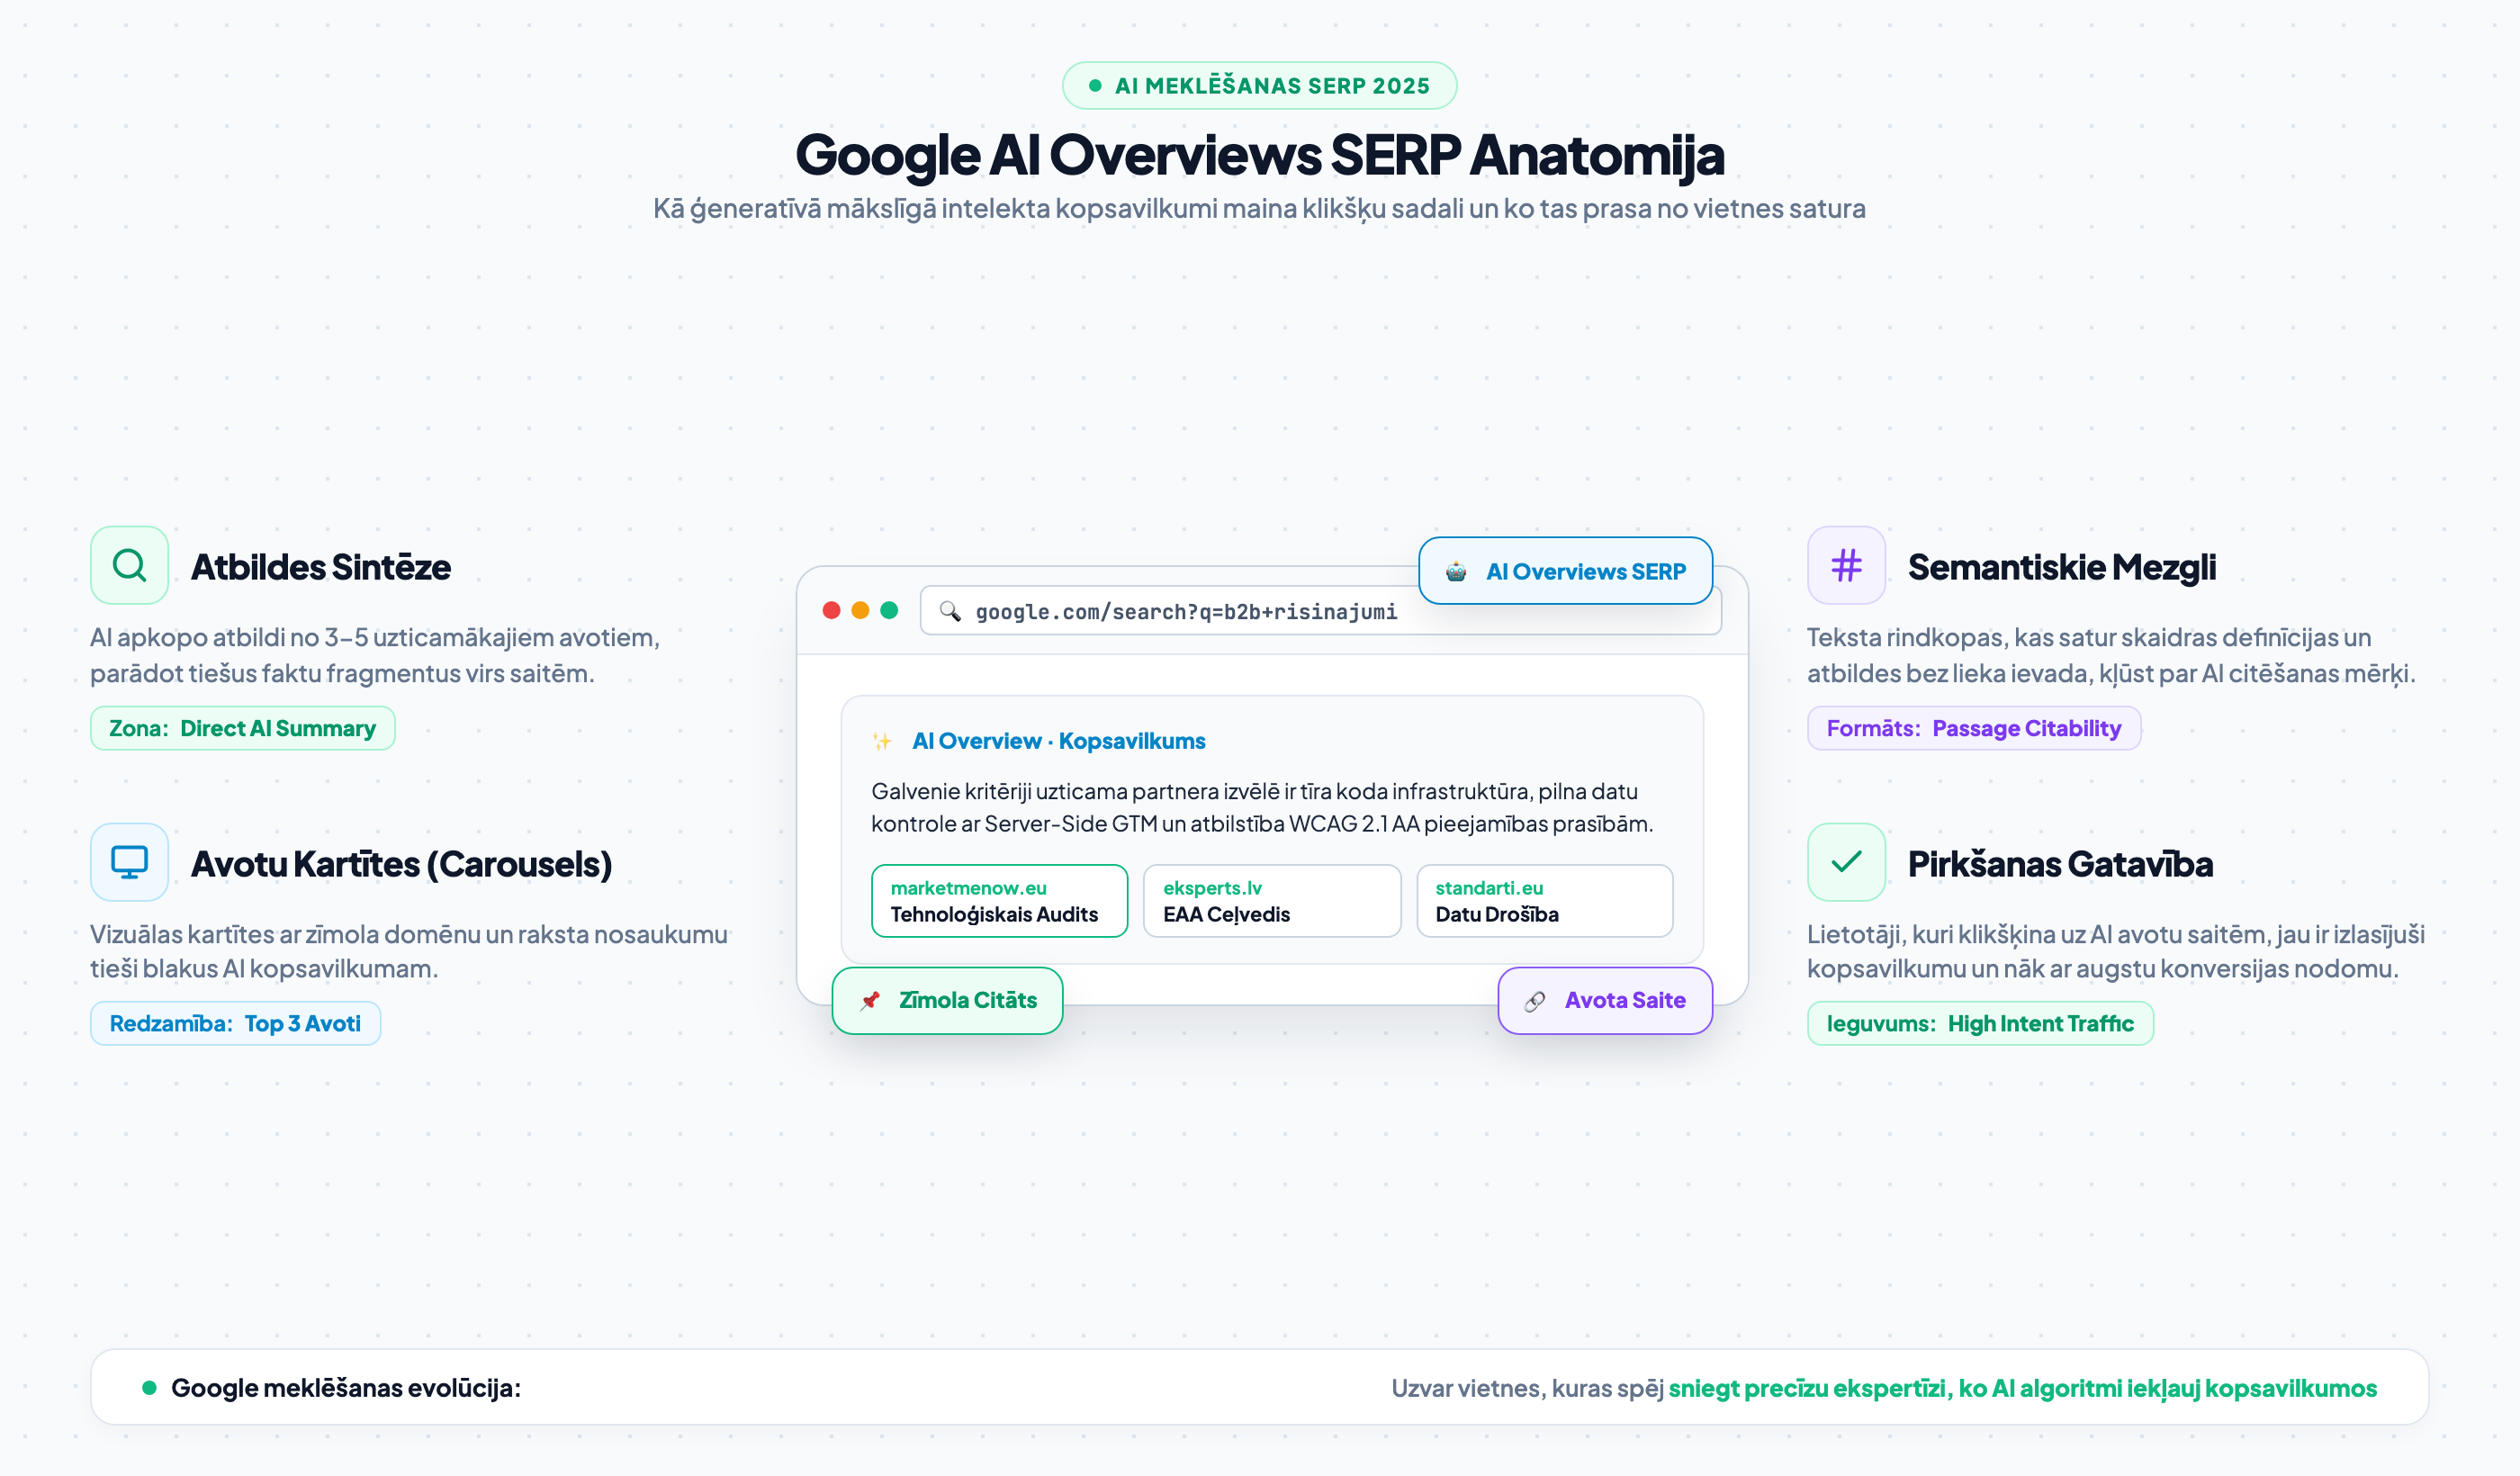This screenshot has width=2520, height=1476.
Task: Open the marketmenow.eu Tehnoloģiskais Audits source card
Action: pyautogui.click(x=999, y=901)
